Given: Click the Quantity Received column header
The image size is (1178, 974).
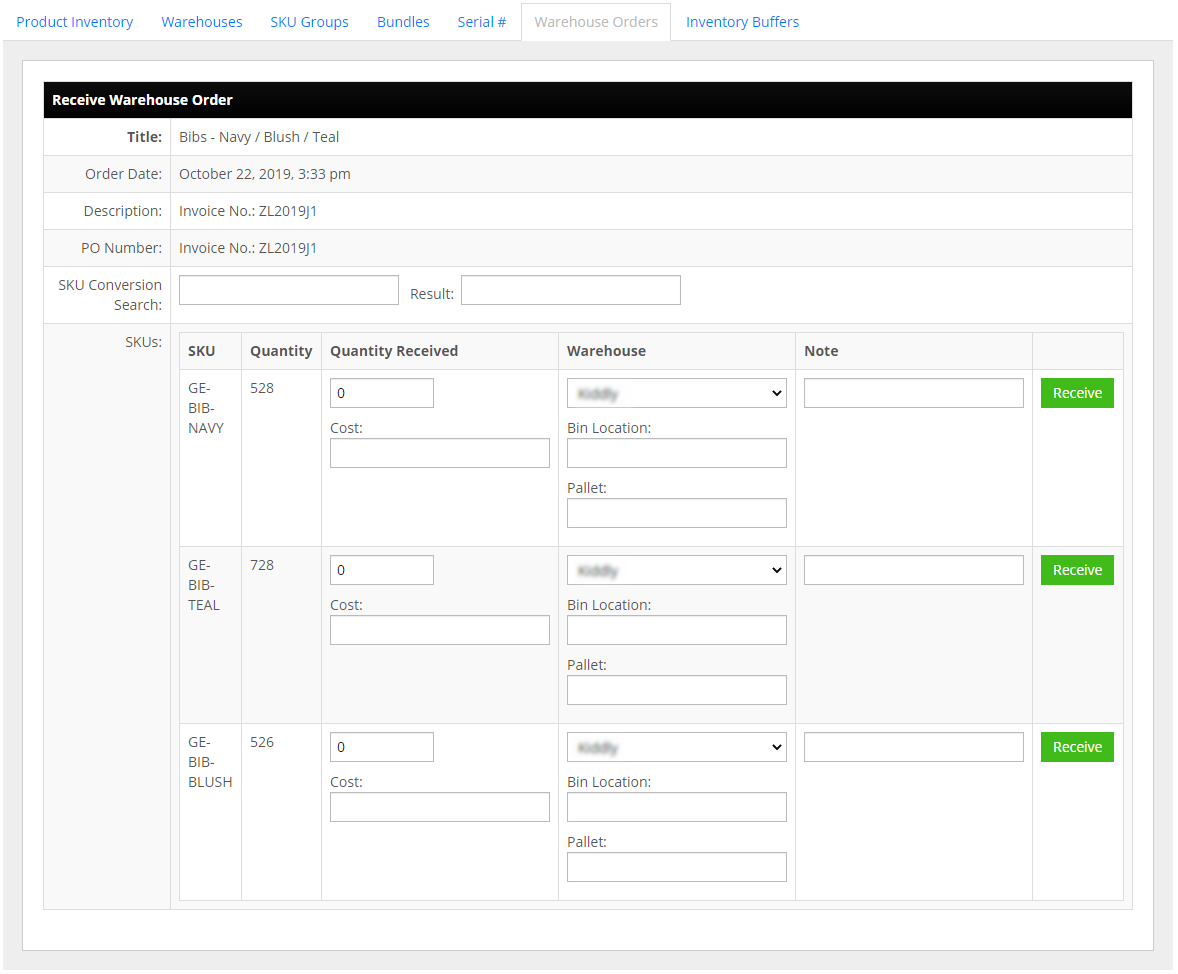Looking at the screenshot, I should [x=394, y=351].
